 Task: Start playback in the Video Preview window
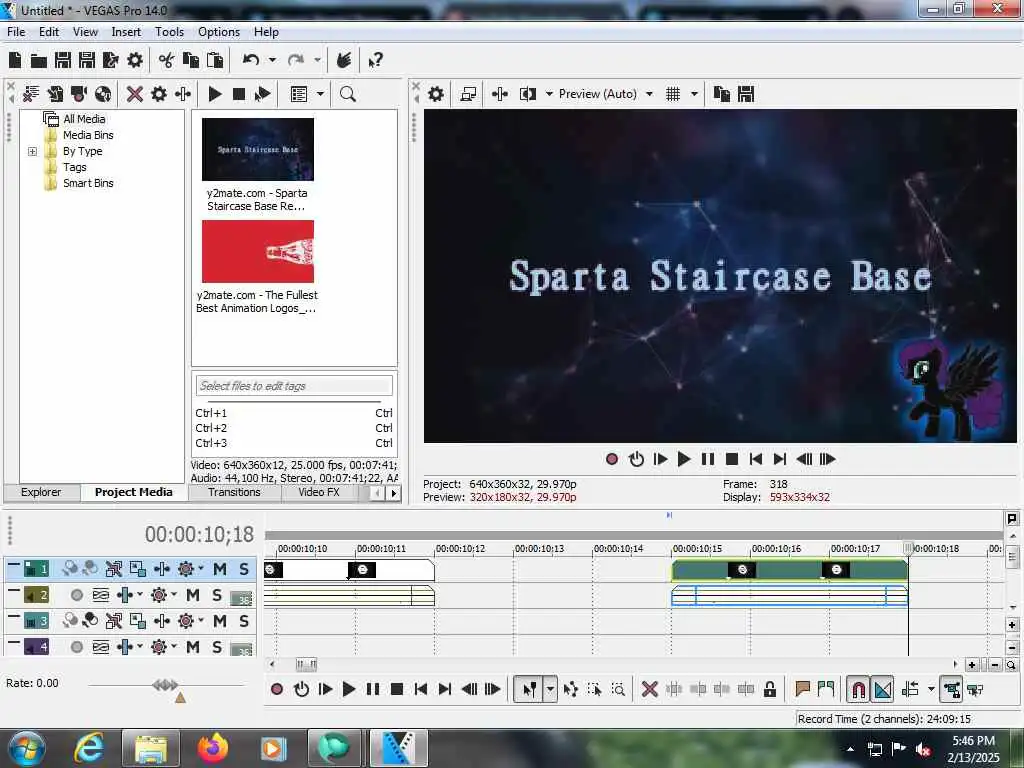684,459
